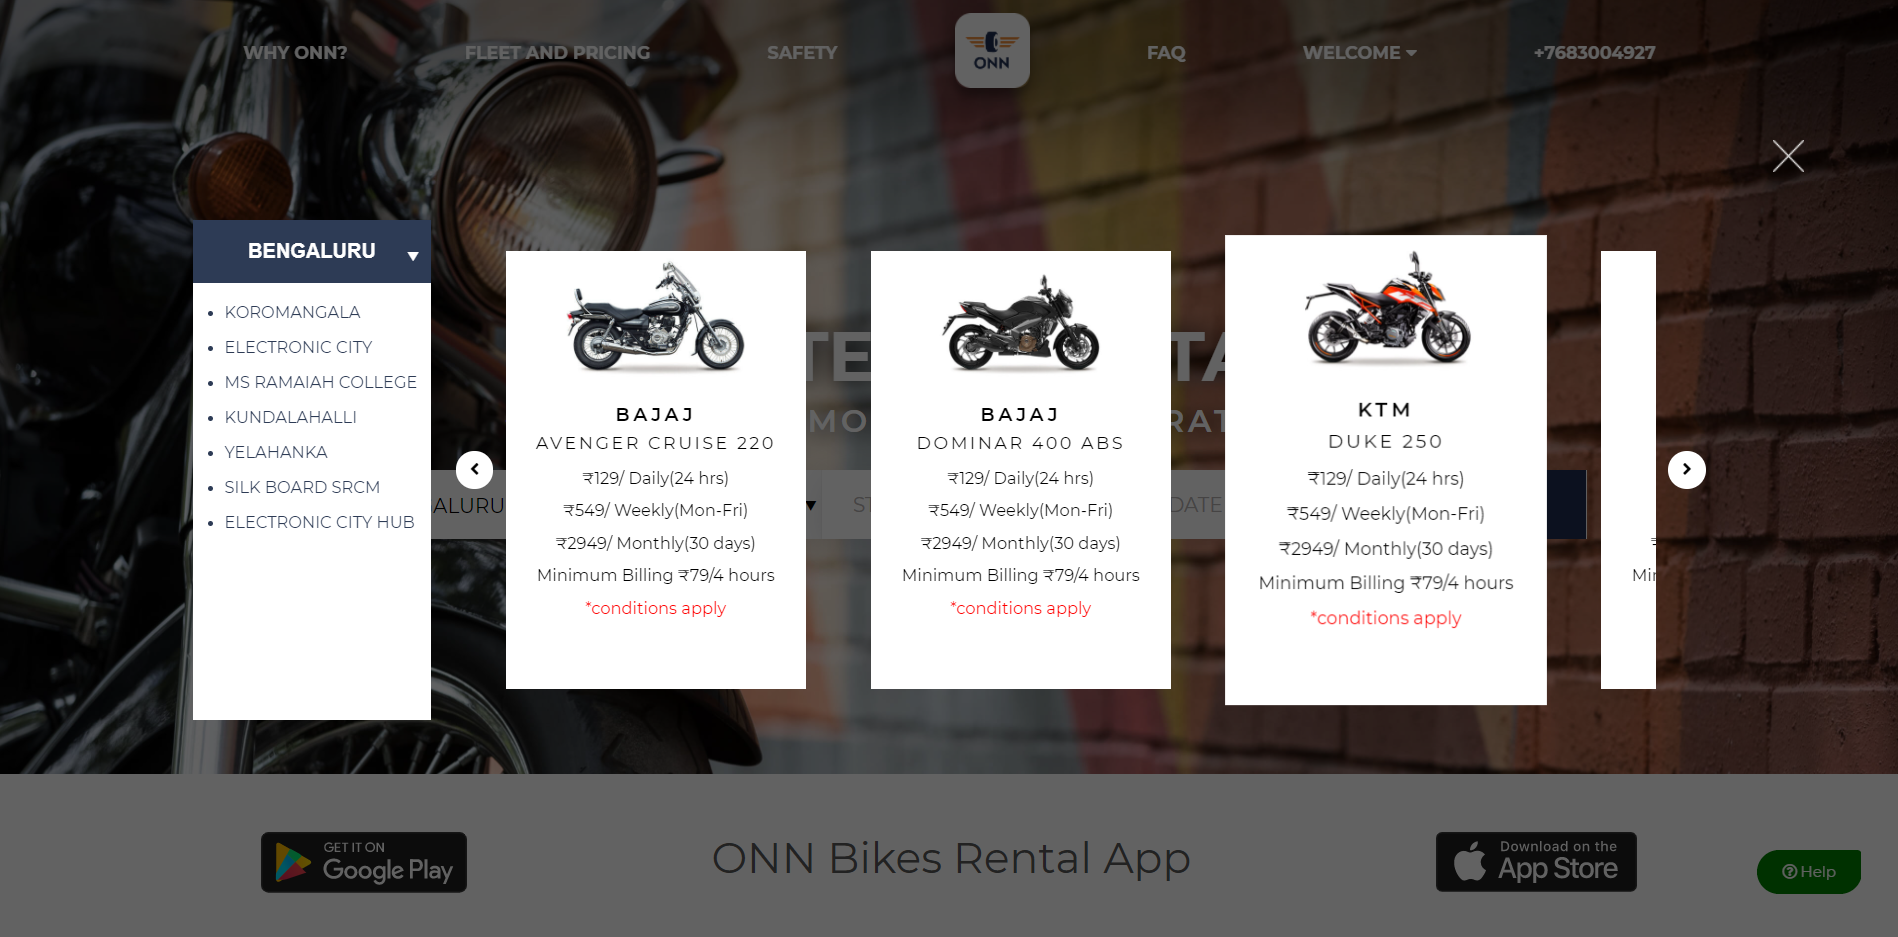Image resolution: width=1898 pixels, height=937 pixels.
Task: Open the Google Play store badge
Action: pyautogui.click(x=364, y=862)
